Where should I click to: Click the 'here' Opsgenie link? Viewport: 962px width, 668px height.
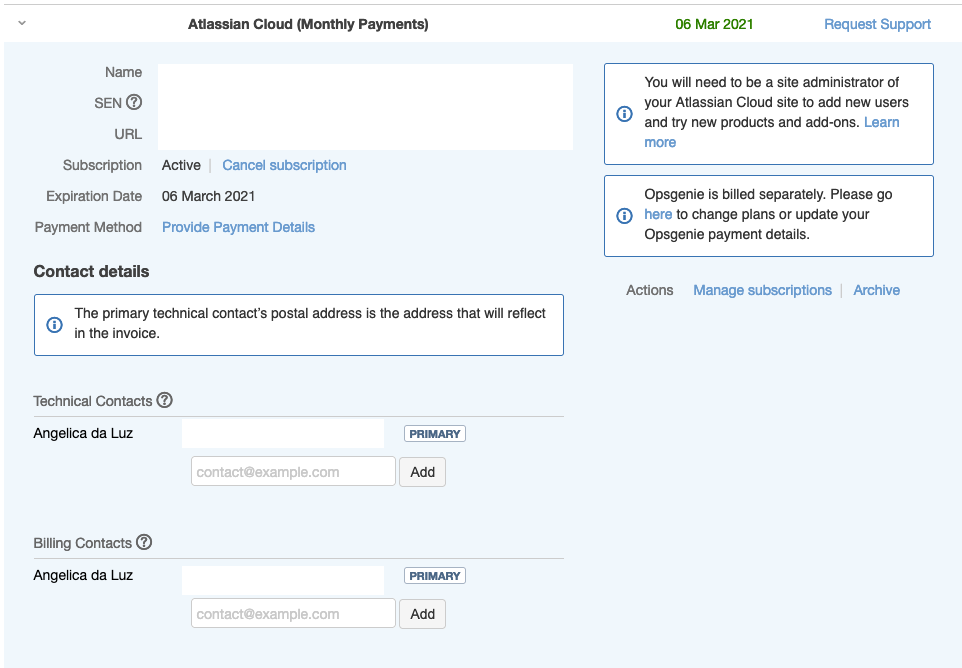click(658, 214)
